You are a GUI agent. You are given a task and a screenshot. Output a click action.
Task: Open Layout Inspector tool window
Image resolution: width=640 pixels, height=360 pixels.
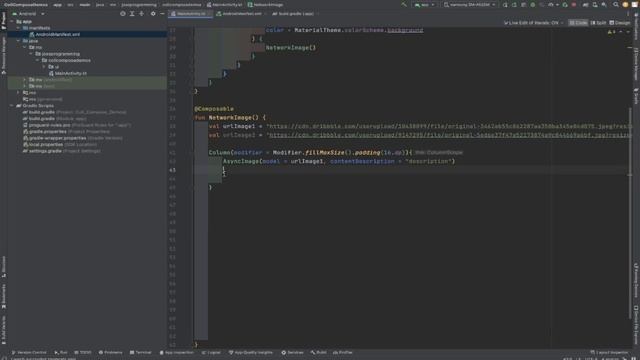(609, 353)
